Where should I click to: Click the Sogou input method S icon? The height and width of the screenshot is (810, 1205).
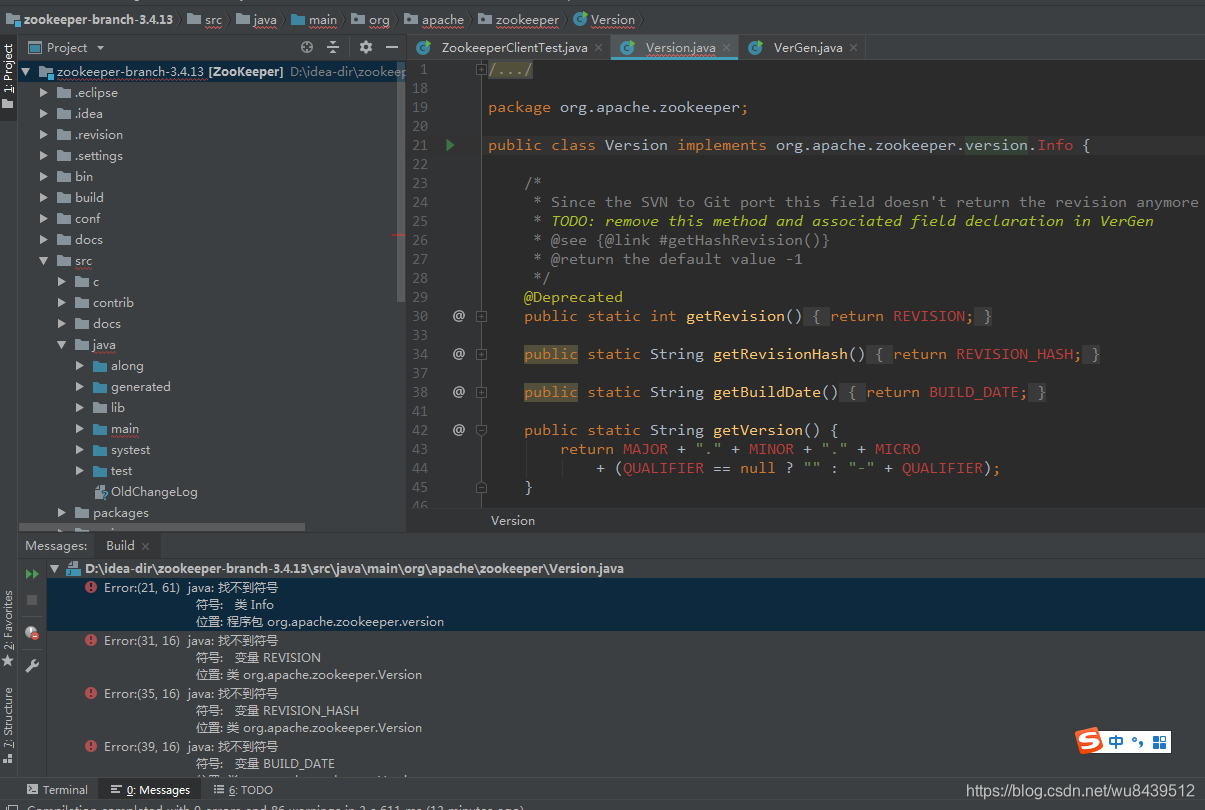click(x=1089, y=741)
